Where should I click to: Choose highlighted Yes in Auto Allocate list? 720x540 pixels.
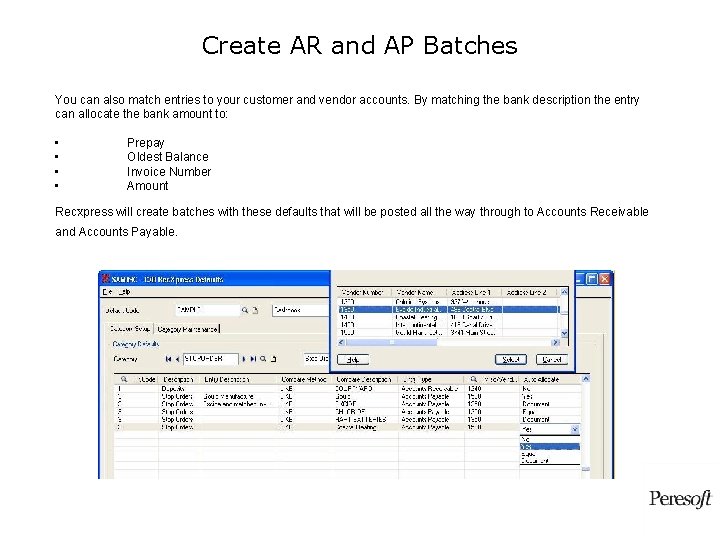550,446
